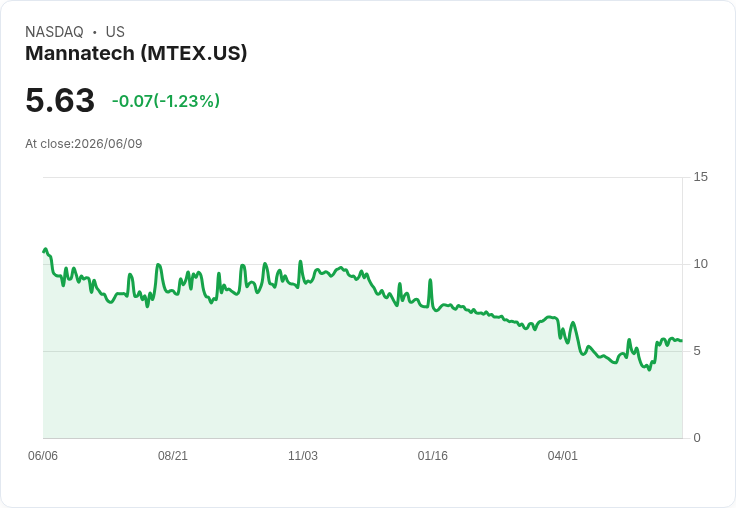Click the At close 2026/06/09 text
The height and width of the screenshot is (508, 736).
click(x=84, y=144)
